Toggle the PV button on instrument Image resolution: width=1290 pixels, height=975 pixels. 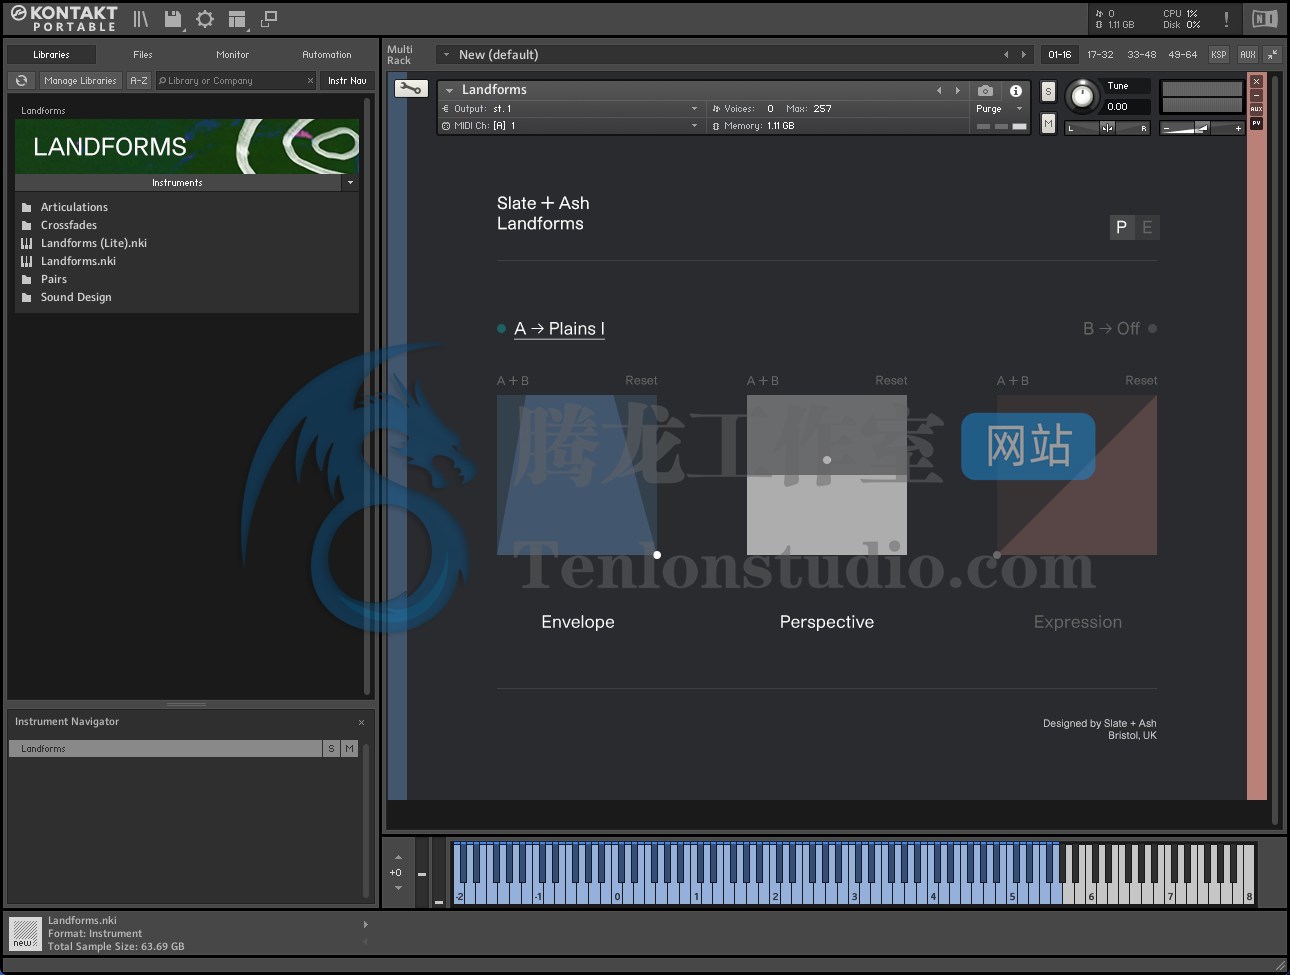coord(1257,123)
